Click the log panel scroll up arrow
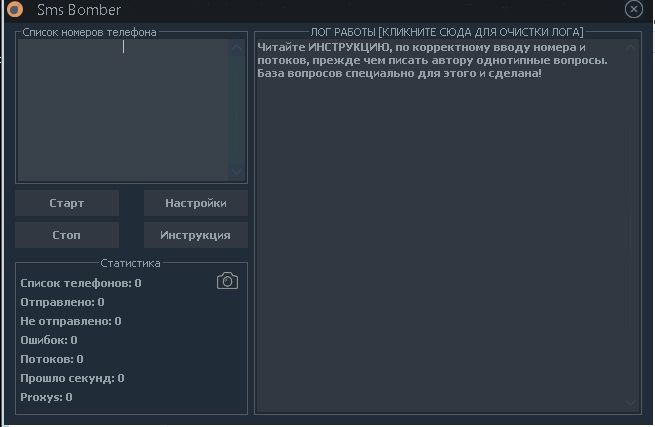This screenshot has width=655, height=427. pos(631,48)
